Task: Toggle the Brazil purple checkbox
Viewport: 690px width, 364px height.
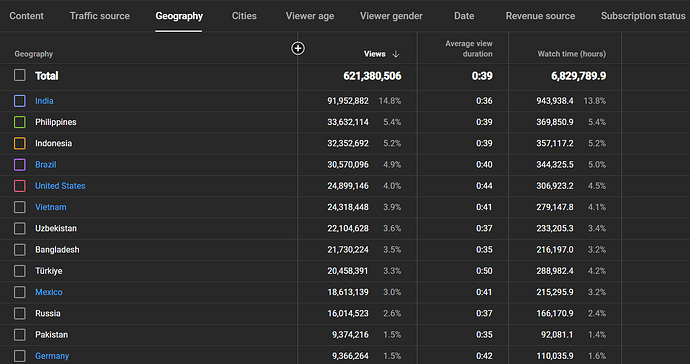Action: 20,165
